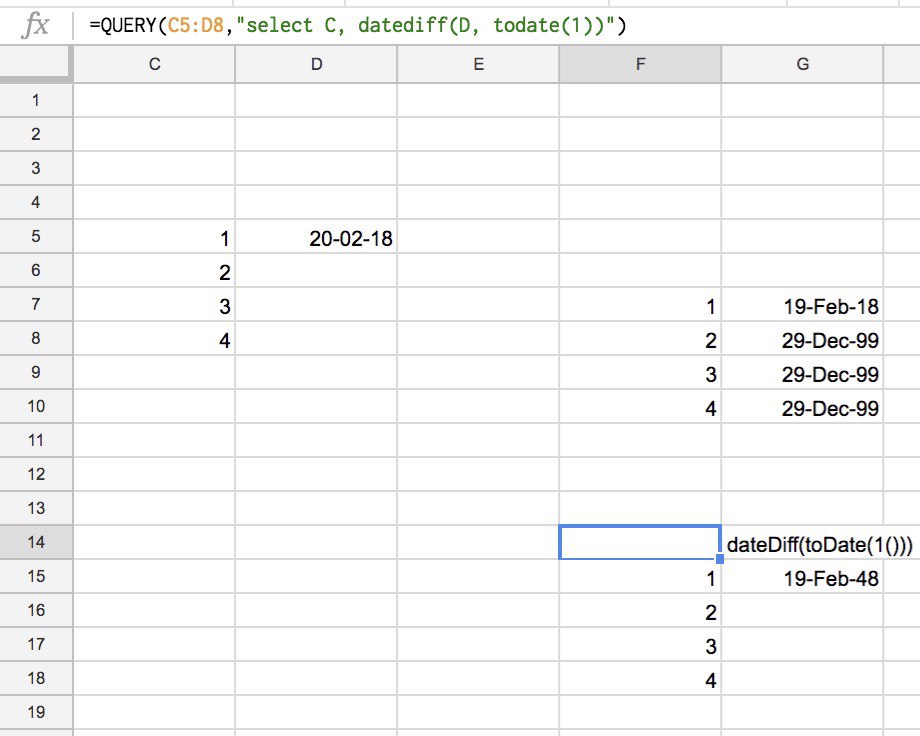
Task: Select row 15 header
Action: (36, 576)
